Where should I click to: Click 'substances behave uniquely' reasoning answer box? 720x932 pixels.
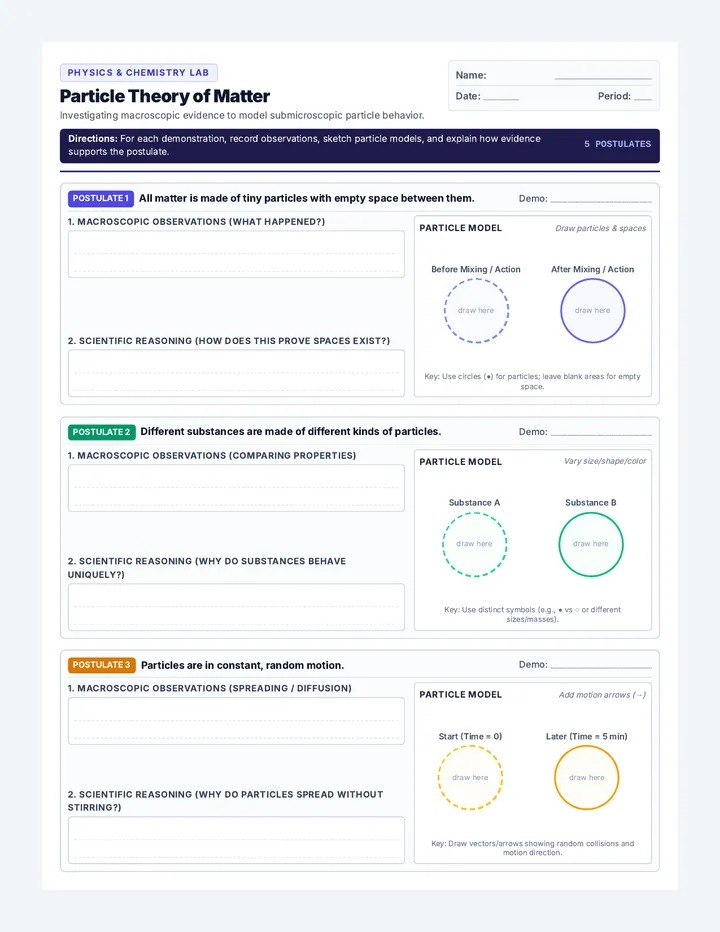tap(236, 607)
